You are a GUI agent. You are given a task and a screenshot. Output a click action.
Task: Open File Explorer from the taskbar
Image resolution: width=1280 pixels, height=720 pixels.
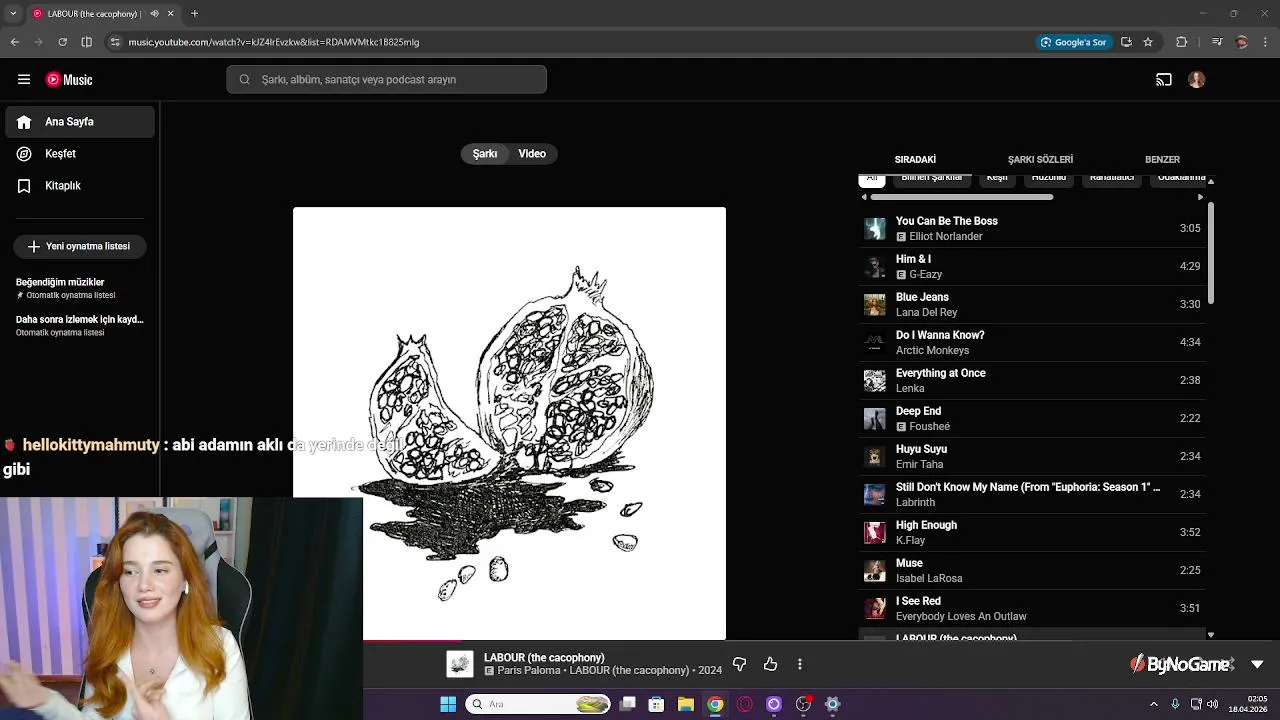(686, 704)
